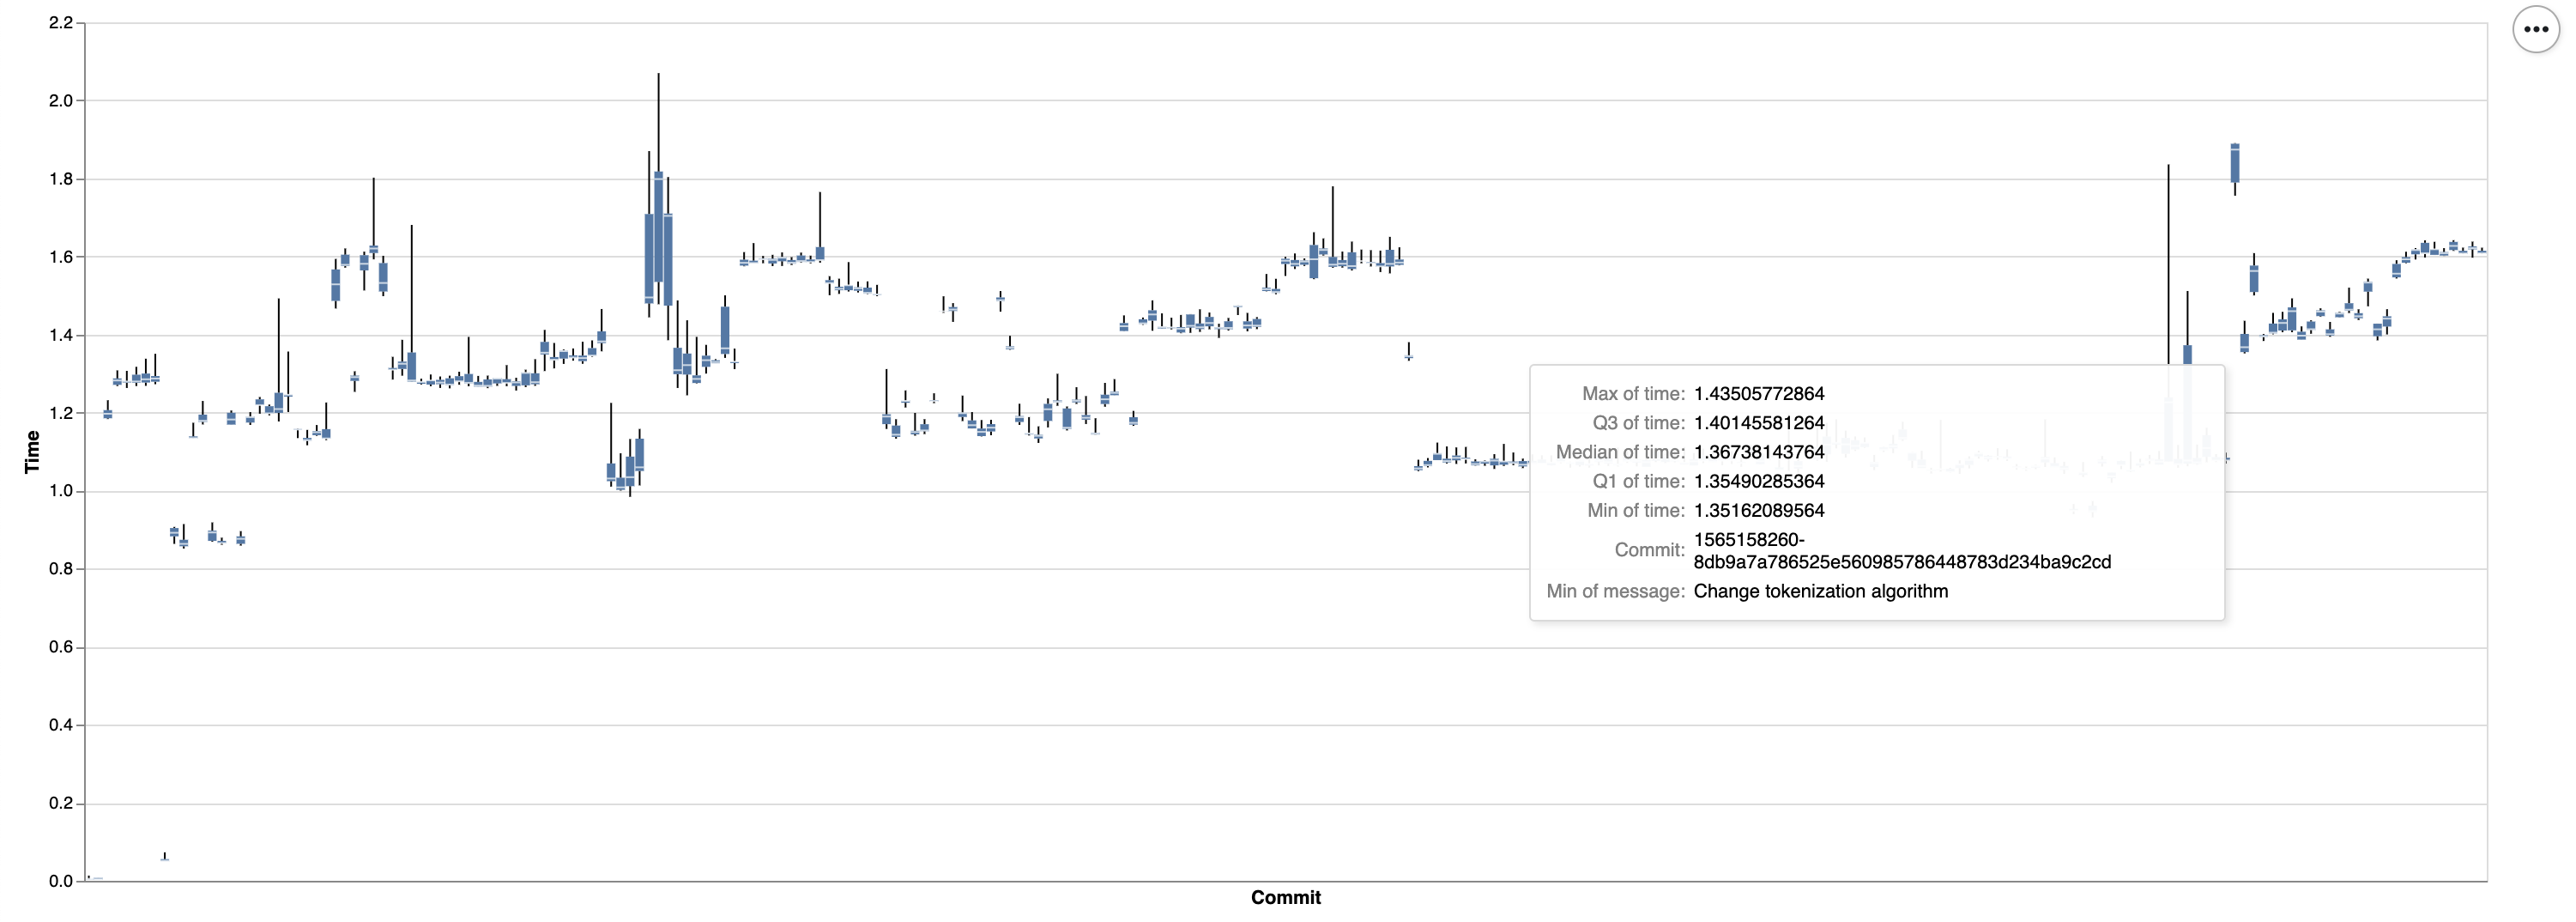Screen dimensions: 2576x922
Task: Click the 2.2 tick label on the y-axis
Action: coord(61,23)
